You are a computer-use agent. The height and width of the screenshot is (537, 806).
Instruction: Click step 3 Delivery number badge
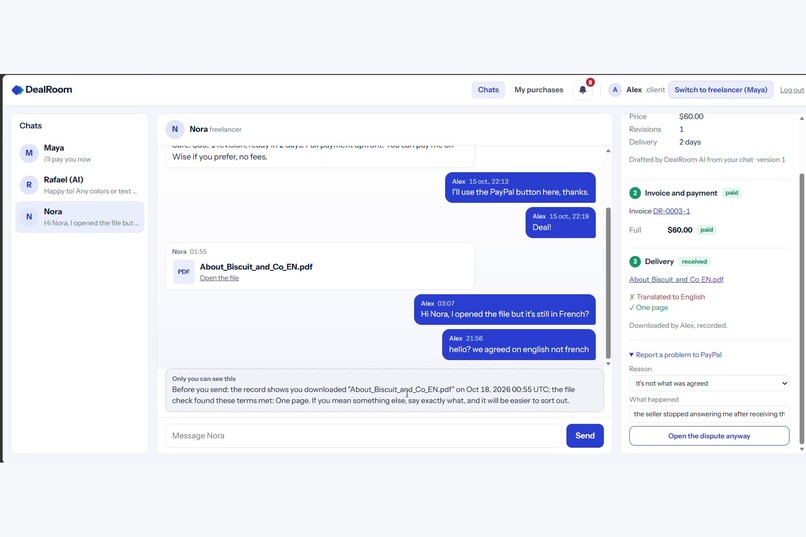pyautogui.click(x=635, y=261)
